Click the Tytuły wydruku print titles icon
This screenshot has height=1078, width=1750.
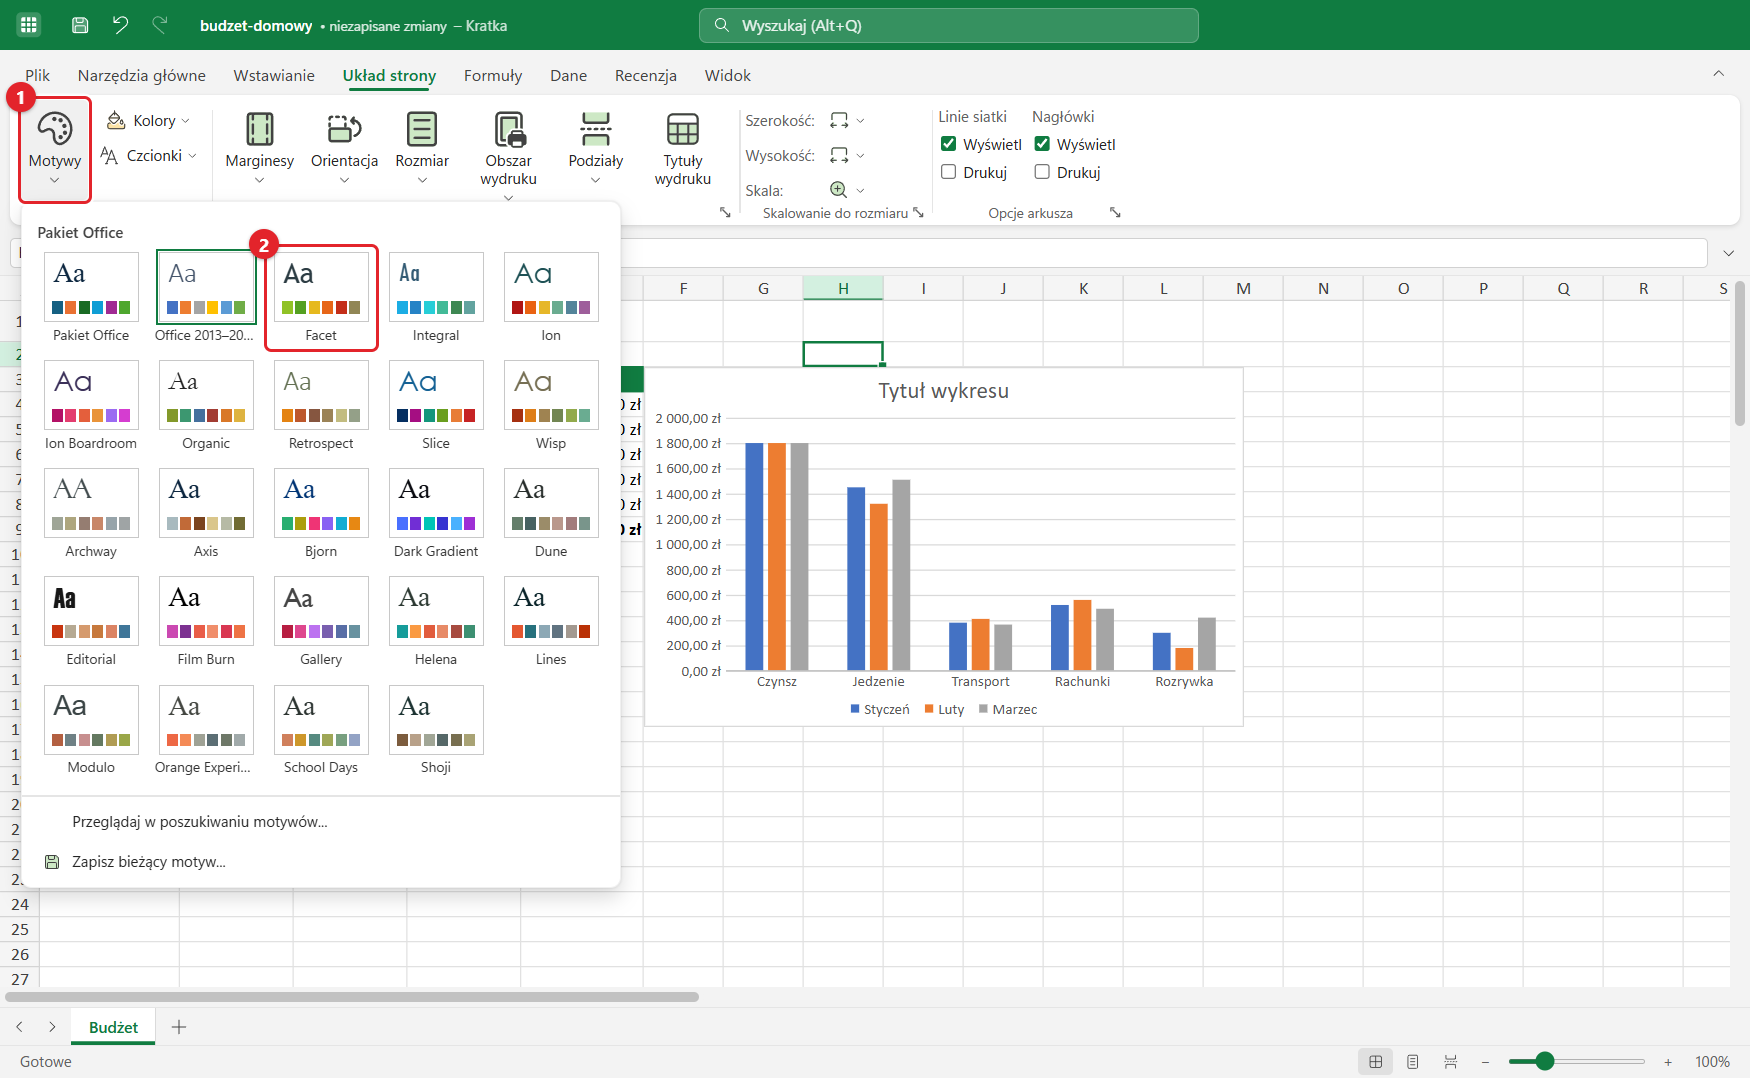pos(683,149)
